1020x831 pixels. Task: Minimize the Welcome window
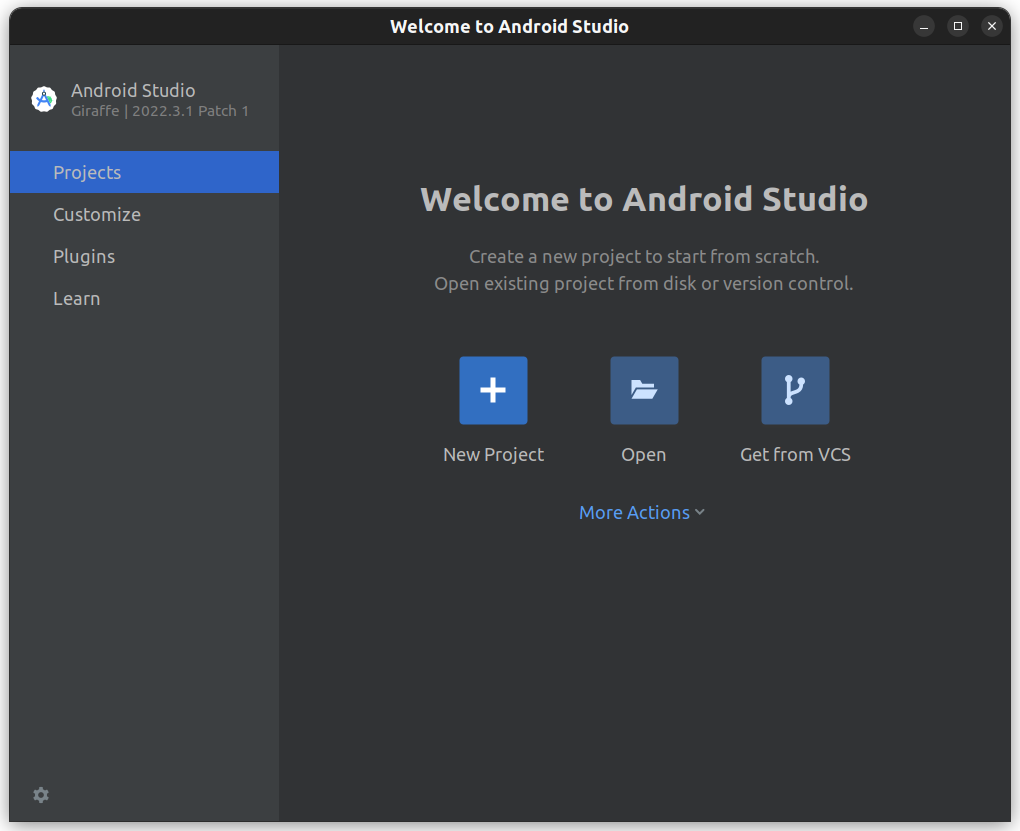point(924,26)
